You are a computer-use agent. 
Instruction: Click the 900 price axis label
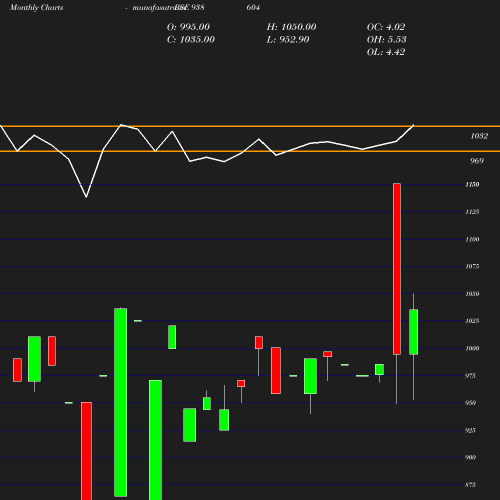pyautogui.click(x=470, y=457)
